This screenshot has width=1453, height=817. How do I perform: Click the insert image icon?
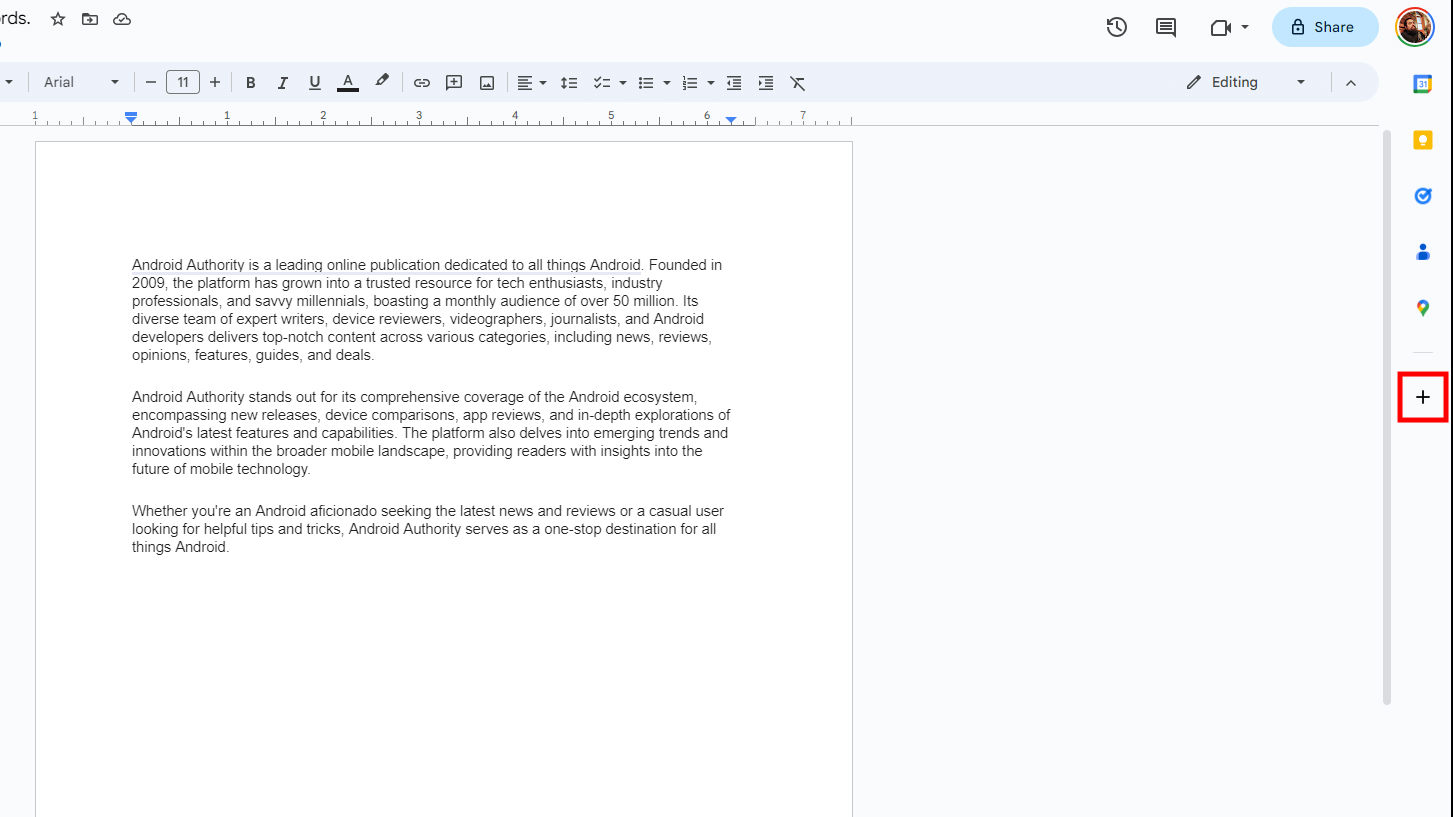tap(487, 83)
